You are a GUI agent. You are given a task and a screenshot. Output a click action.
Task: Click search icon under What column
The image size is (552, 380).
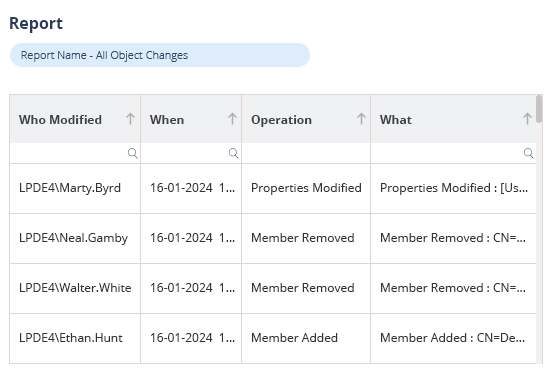pos(528,153)
